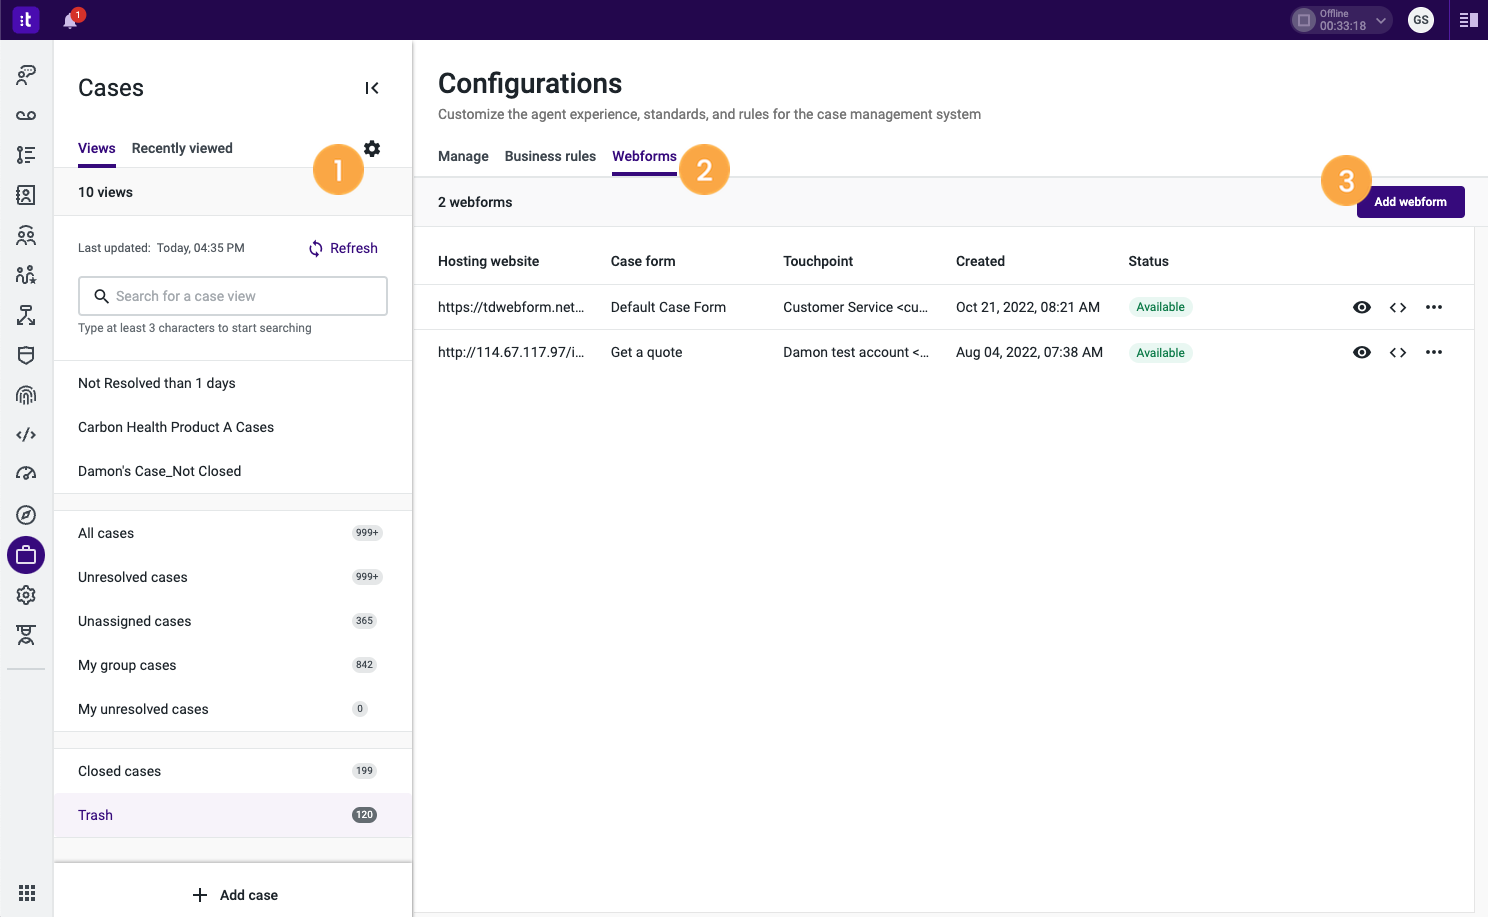Open Carbon Health Product A Cases view
This screenshot has width=1488, height=917.
coord(233,427)
